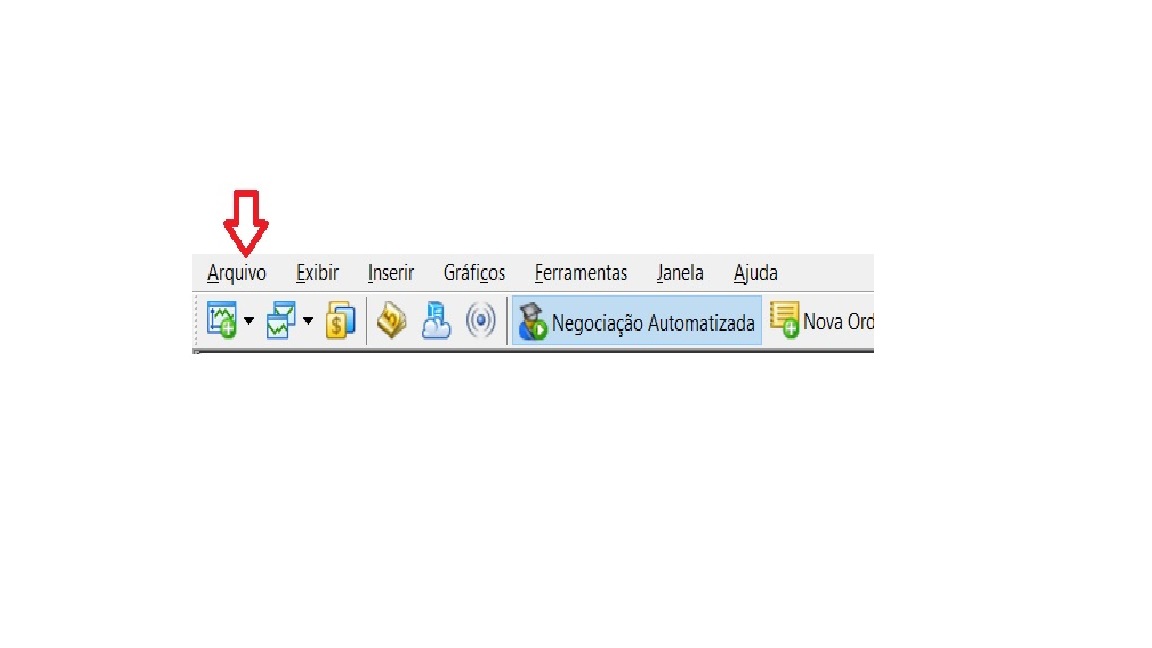Open the signals broadcast icon
This screenshot has width=1152, height=648.
[480, 320]
